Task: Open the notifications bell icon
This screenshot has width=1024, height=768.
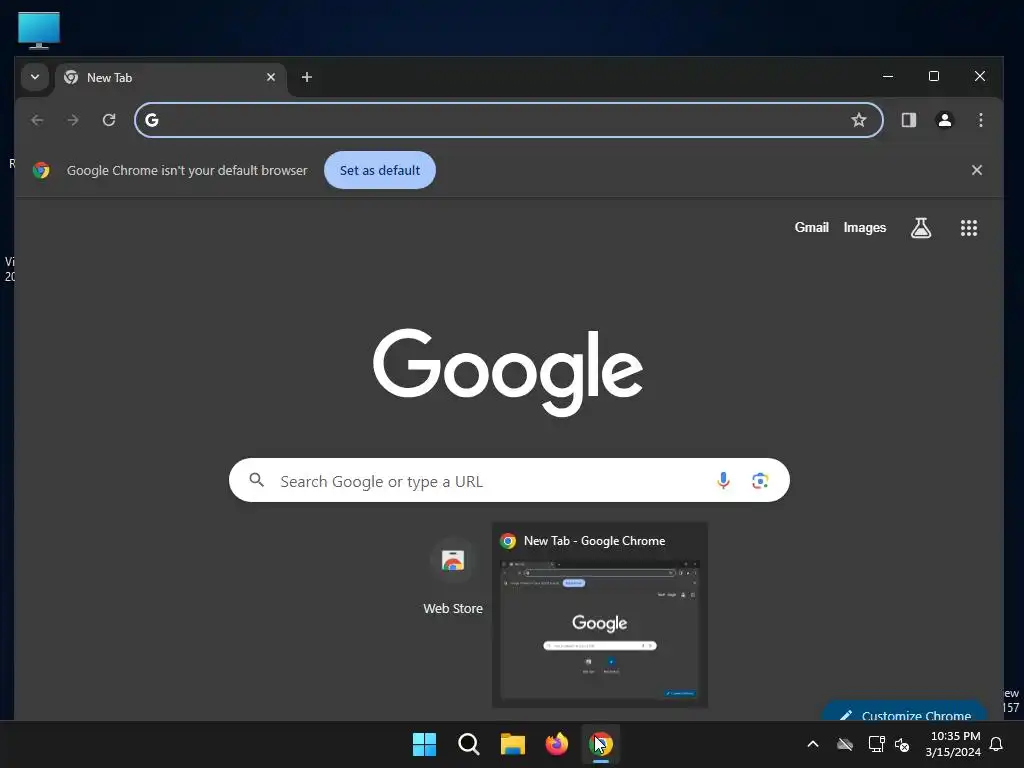Action: pyautogui.click(x=997, y=744)
